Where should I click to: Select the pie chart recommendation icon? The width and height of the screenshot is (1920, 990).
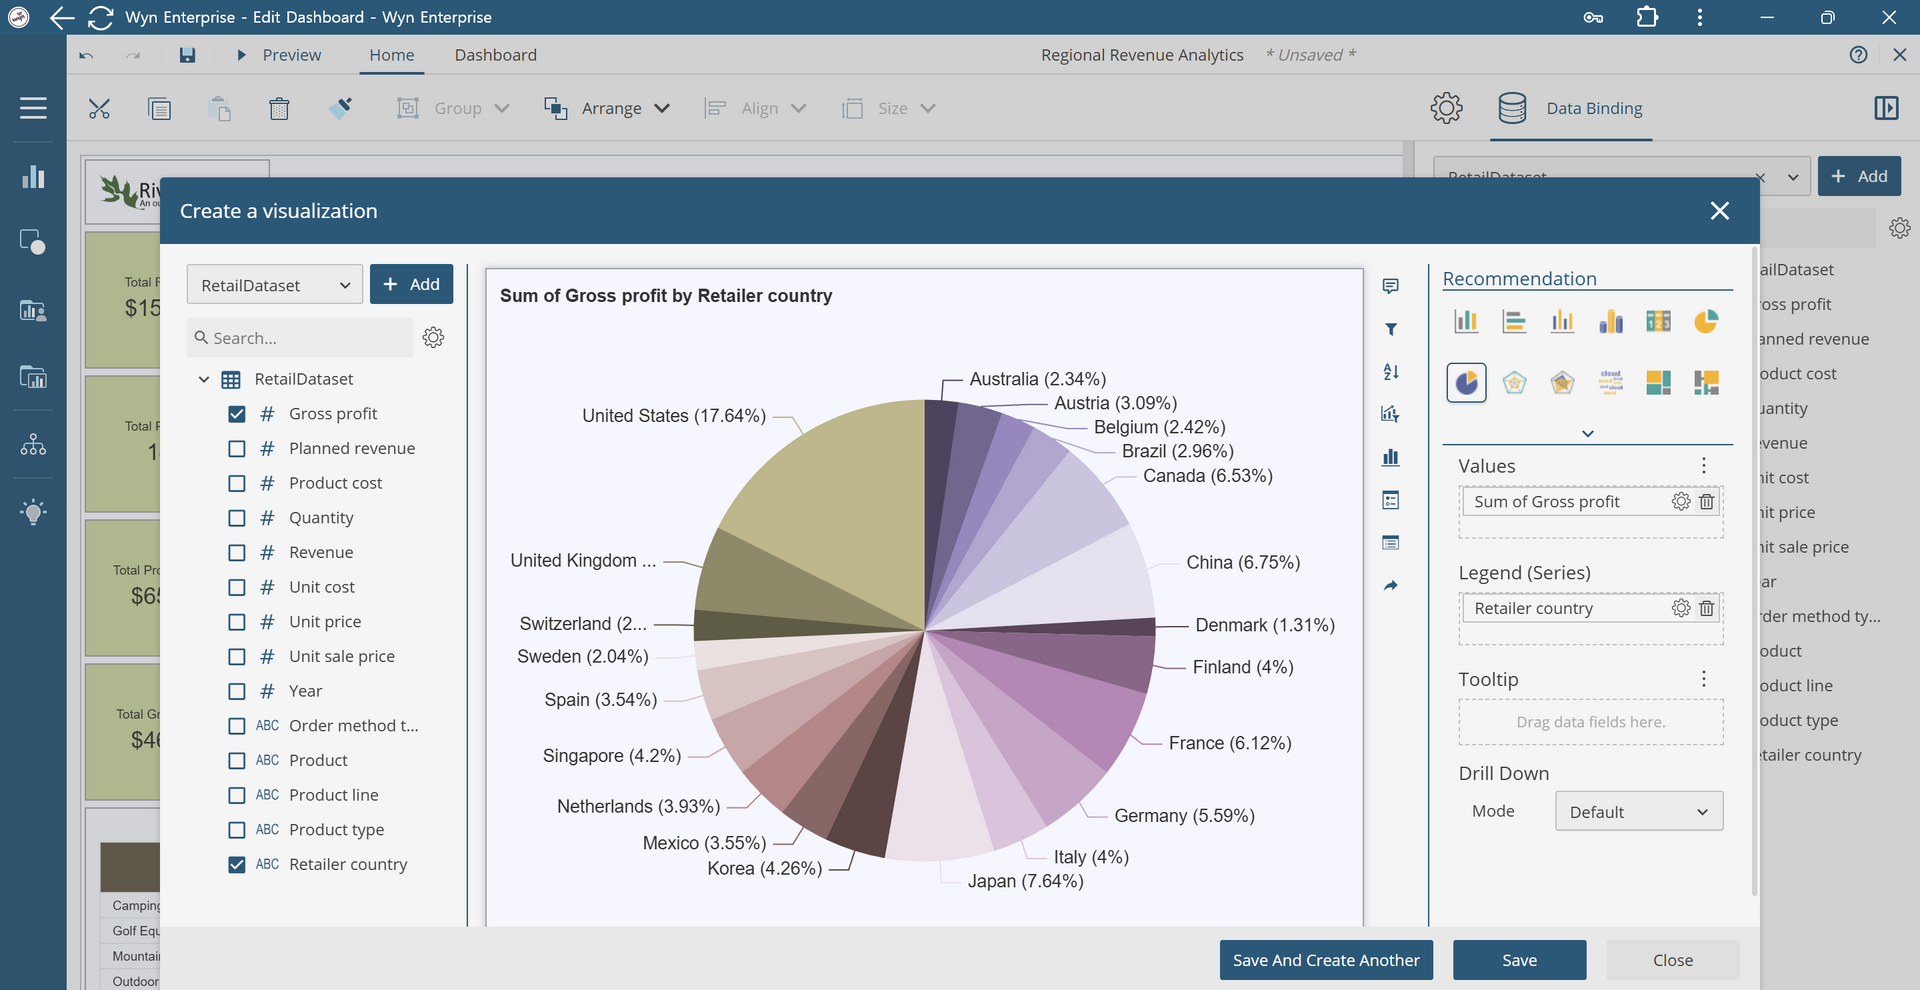coord(1706,321)
